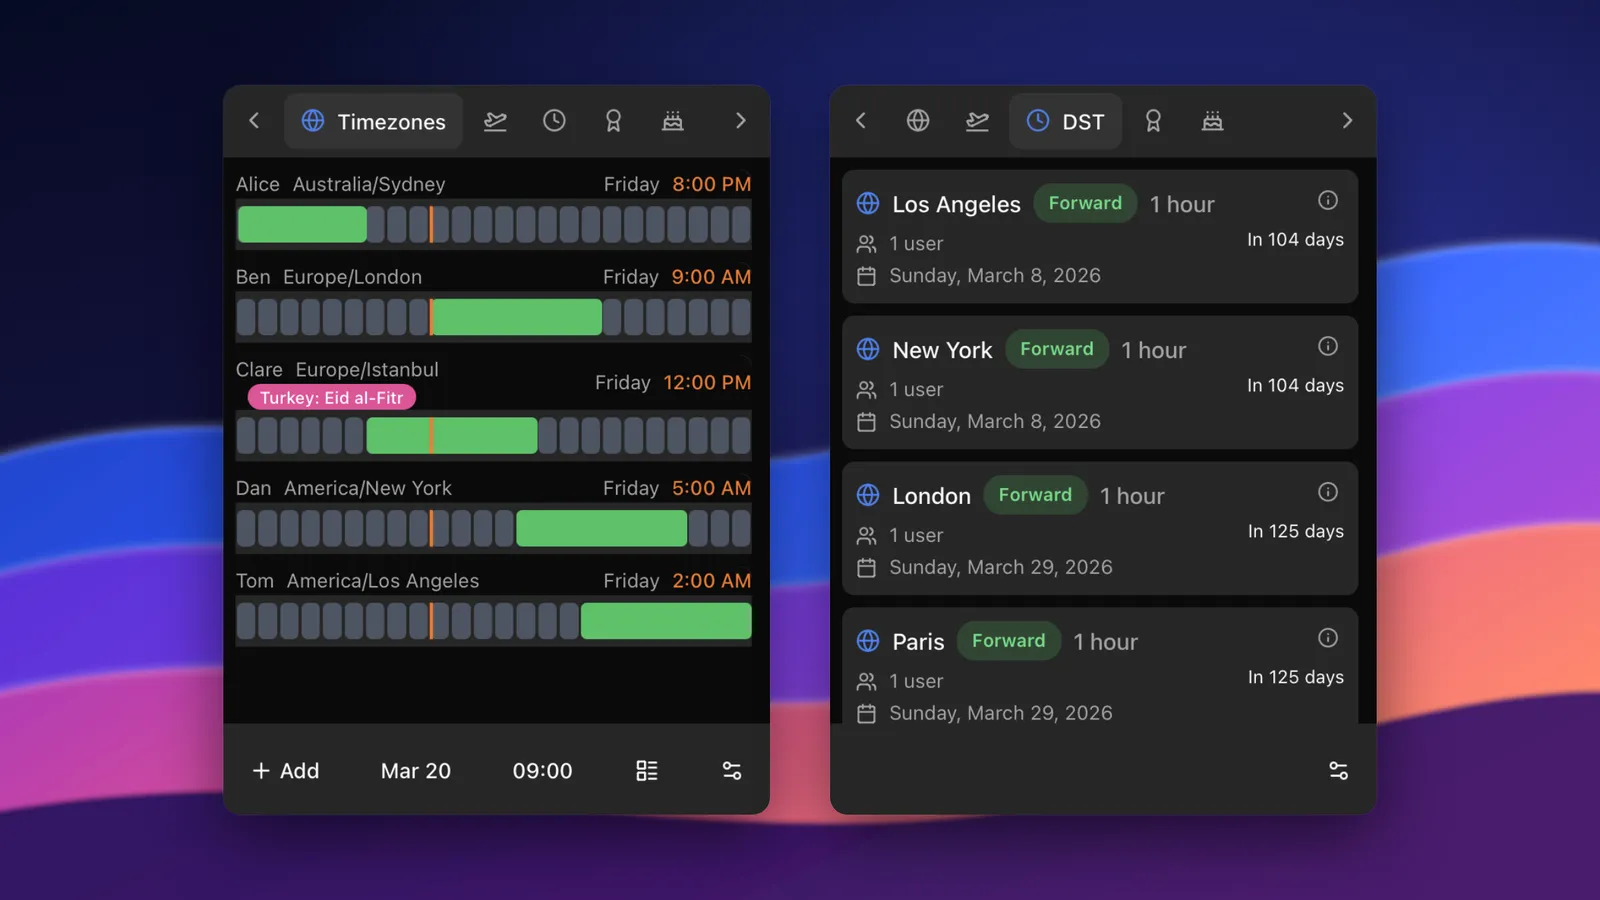This screenshot has height=900, width=1600.
Task: Click Alice's Sydney timeline bar
Action: 494,224
